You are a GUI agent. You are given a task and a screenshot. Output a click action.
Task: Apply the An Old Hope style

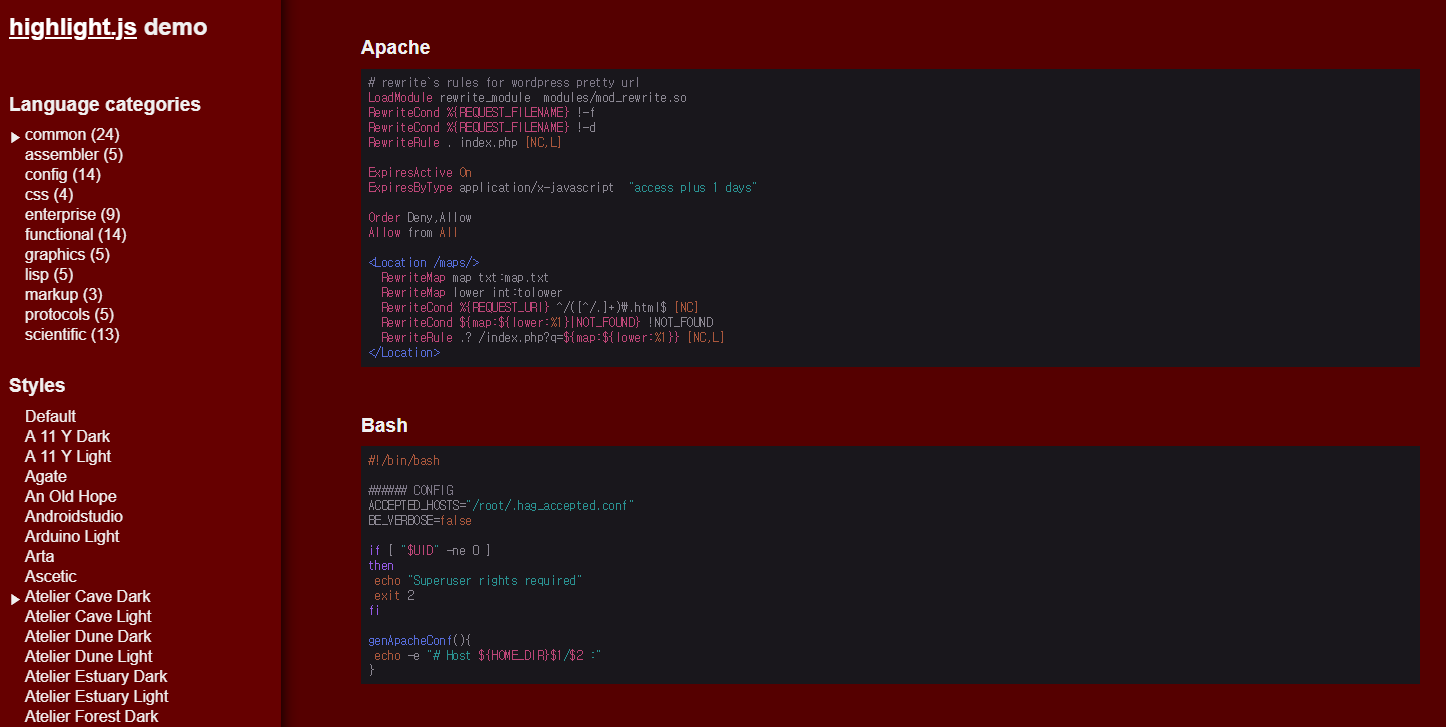(71, 496)
